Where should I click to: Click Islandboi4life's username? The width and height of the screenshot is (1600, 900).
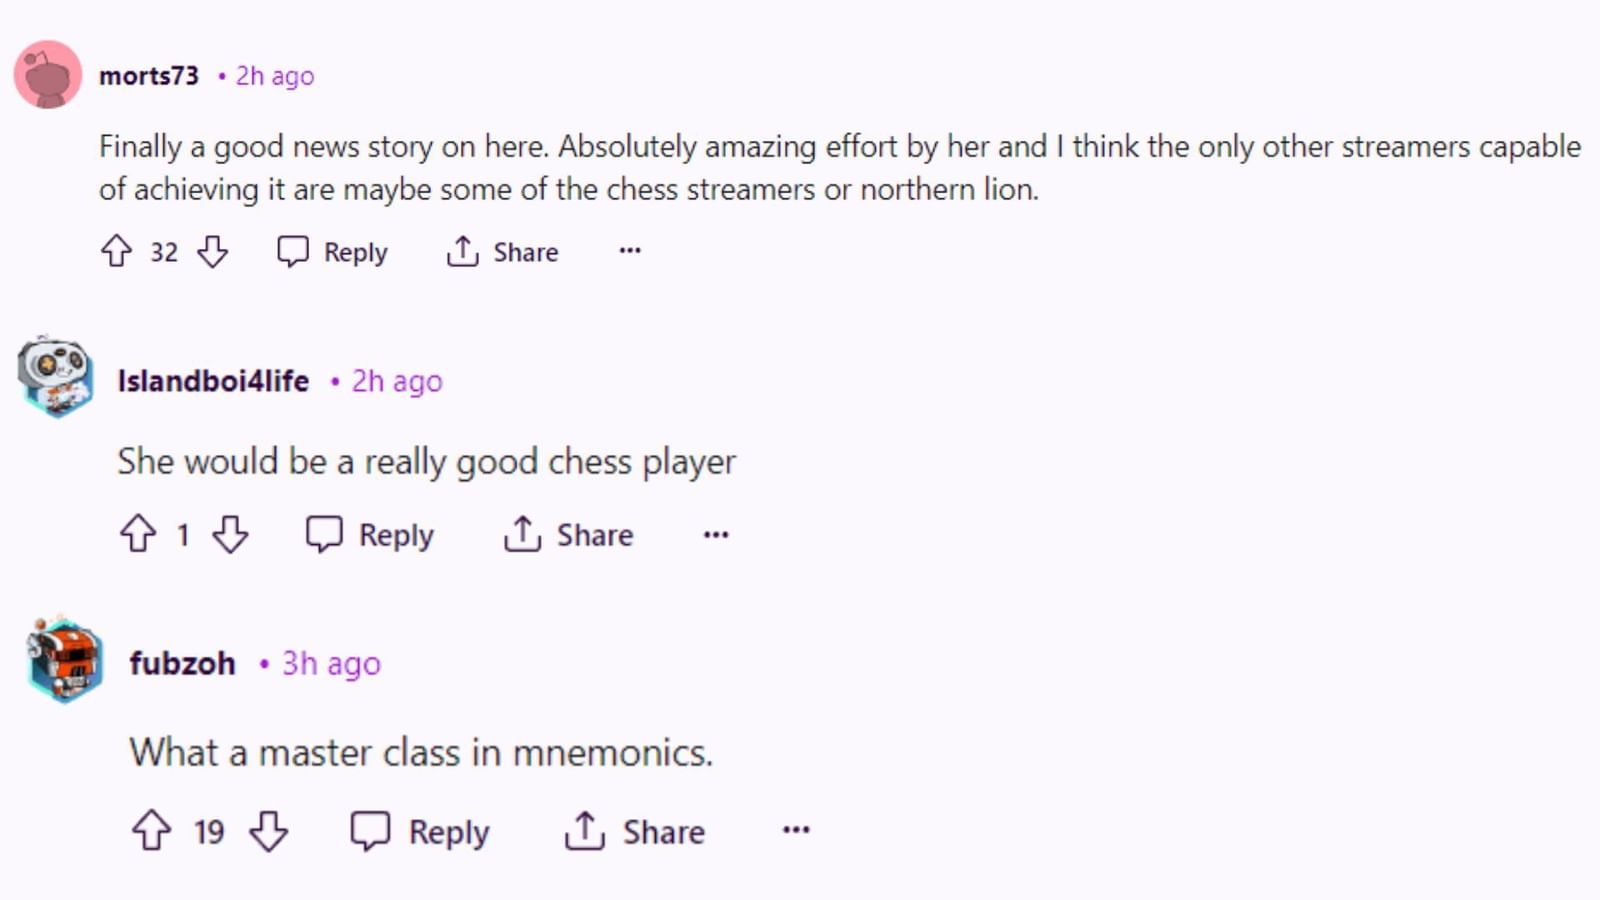tap(214, 381)
